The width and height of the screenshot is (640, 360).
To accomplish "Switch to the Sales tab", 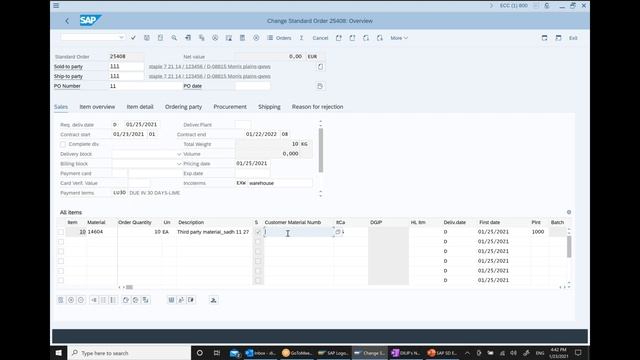I will pos(61,107).
